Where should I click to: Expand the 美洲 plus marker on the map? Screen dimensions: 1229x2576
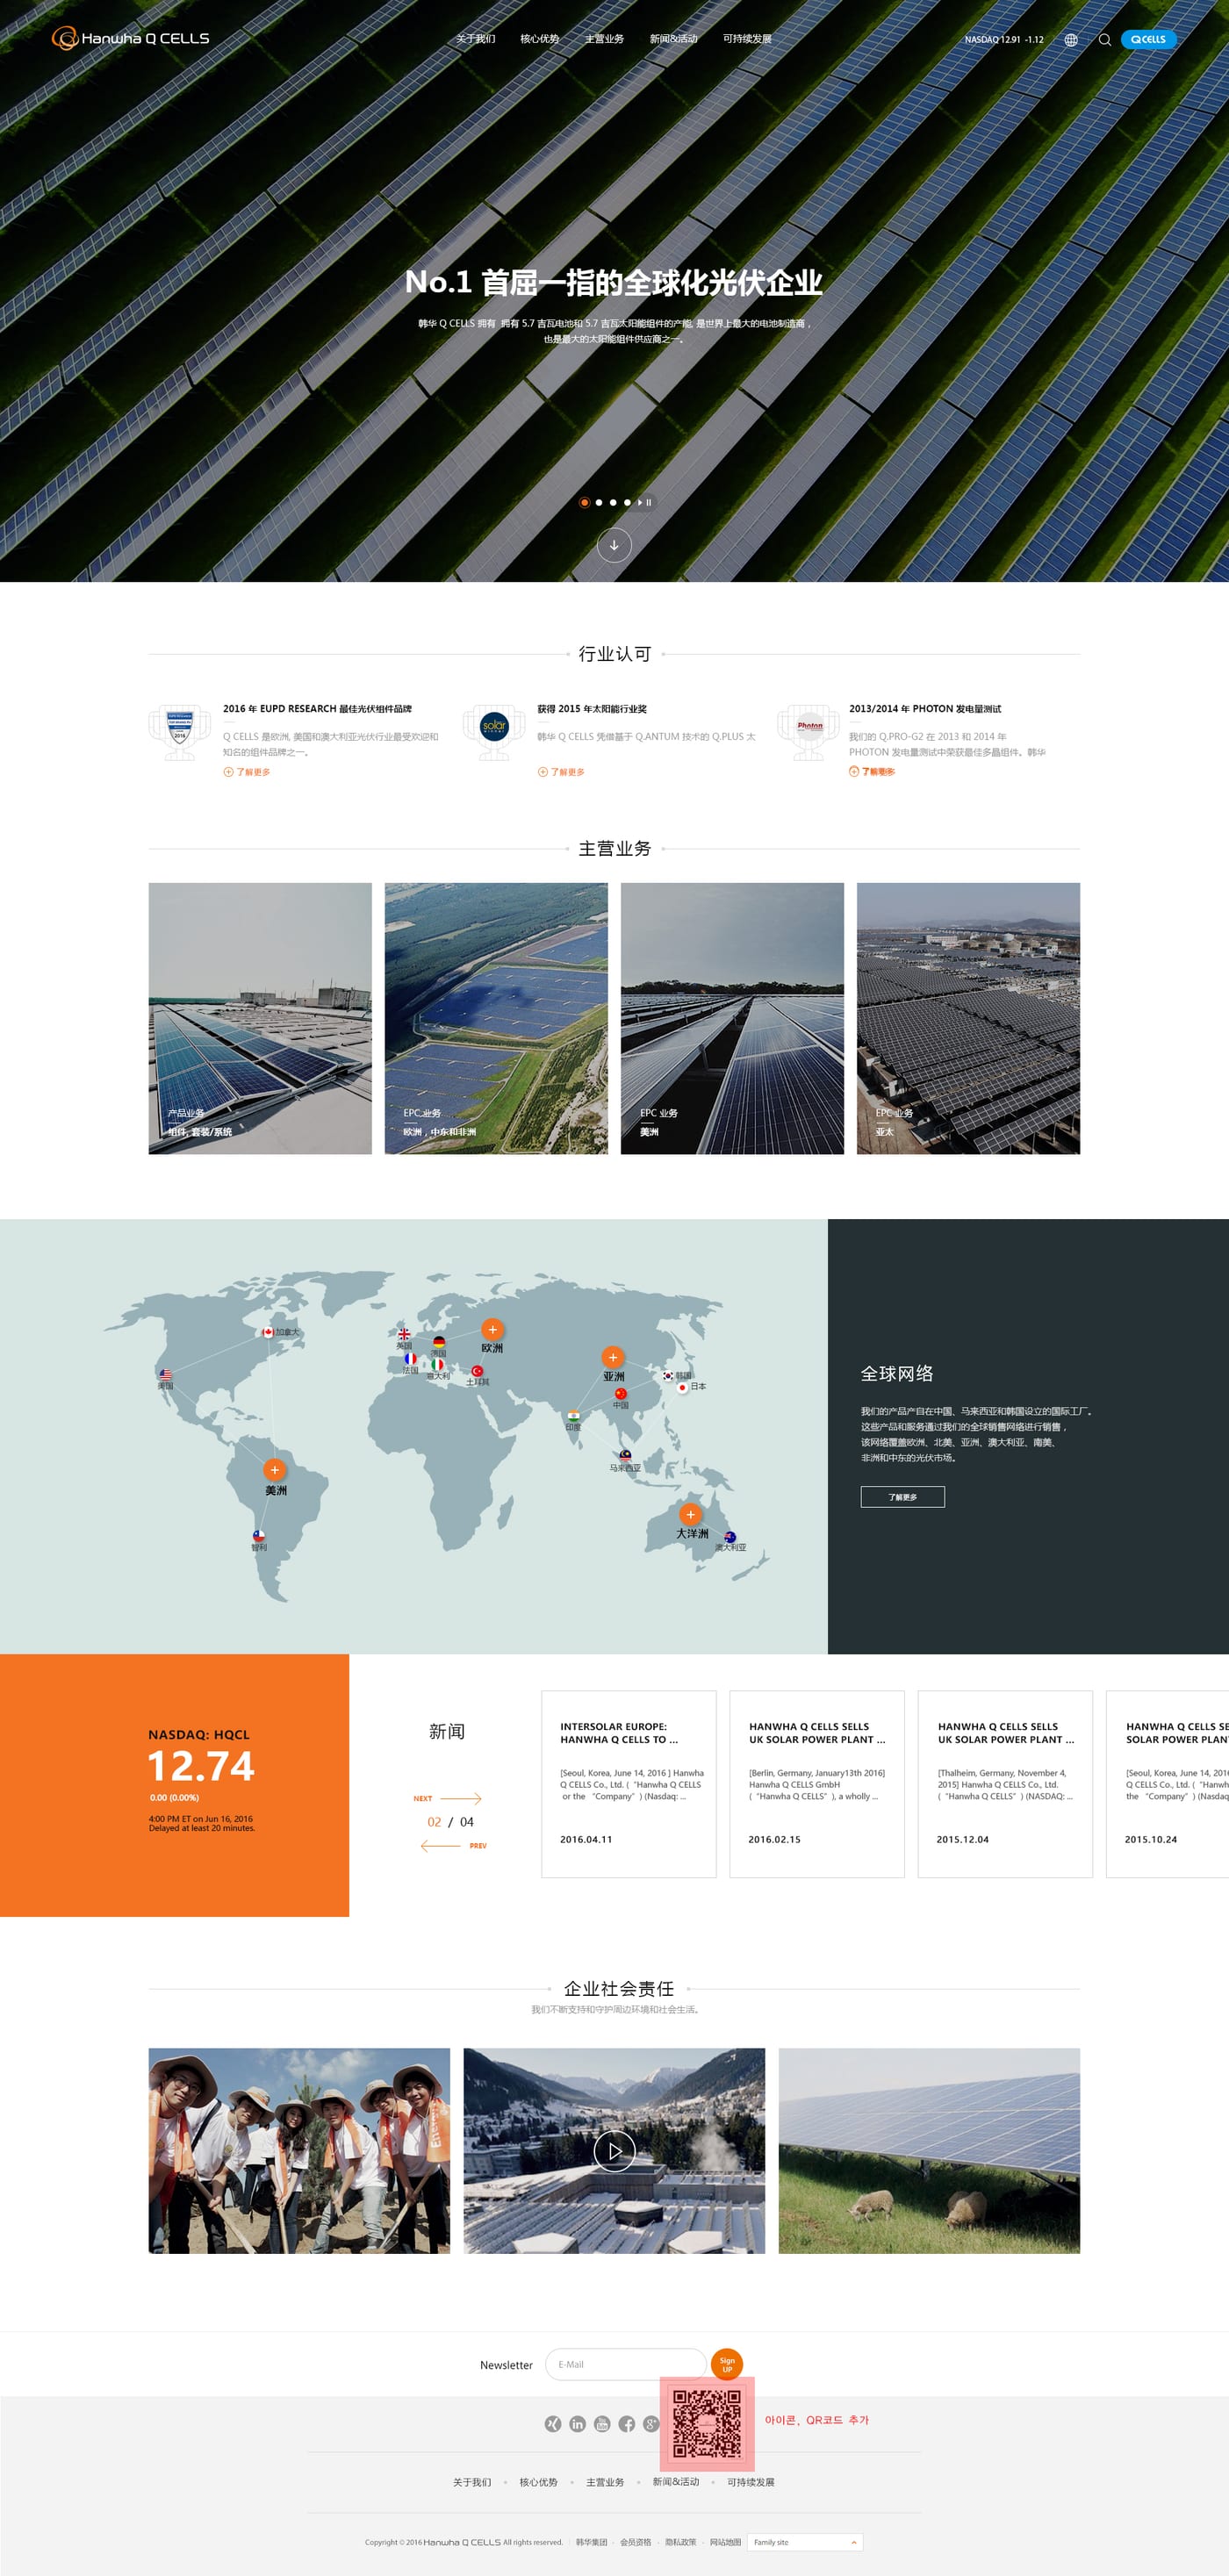pos(274,1470)
